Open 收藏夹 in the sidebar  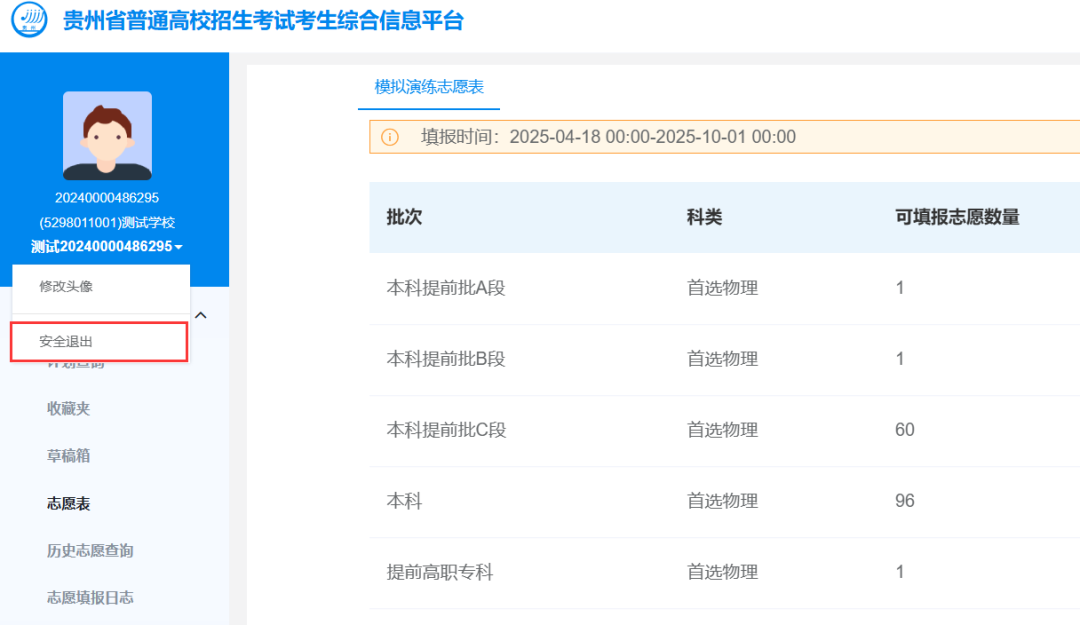[x=67, y=408]
